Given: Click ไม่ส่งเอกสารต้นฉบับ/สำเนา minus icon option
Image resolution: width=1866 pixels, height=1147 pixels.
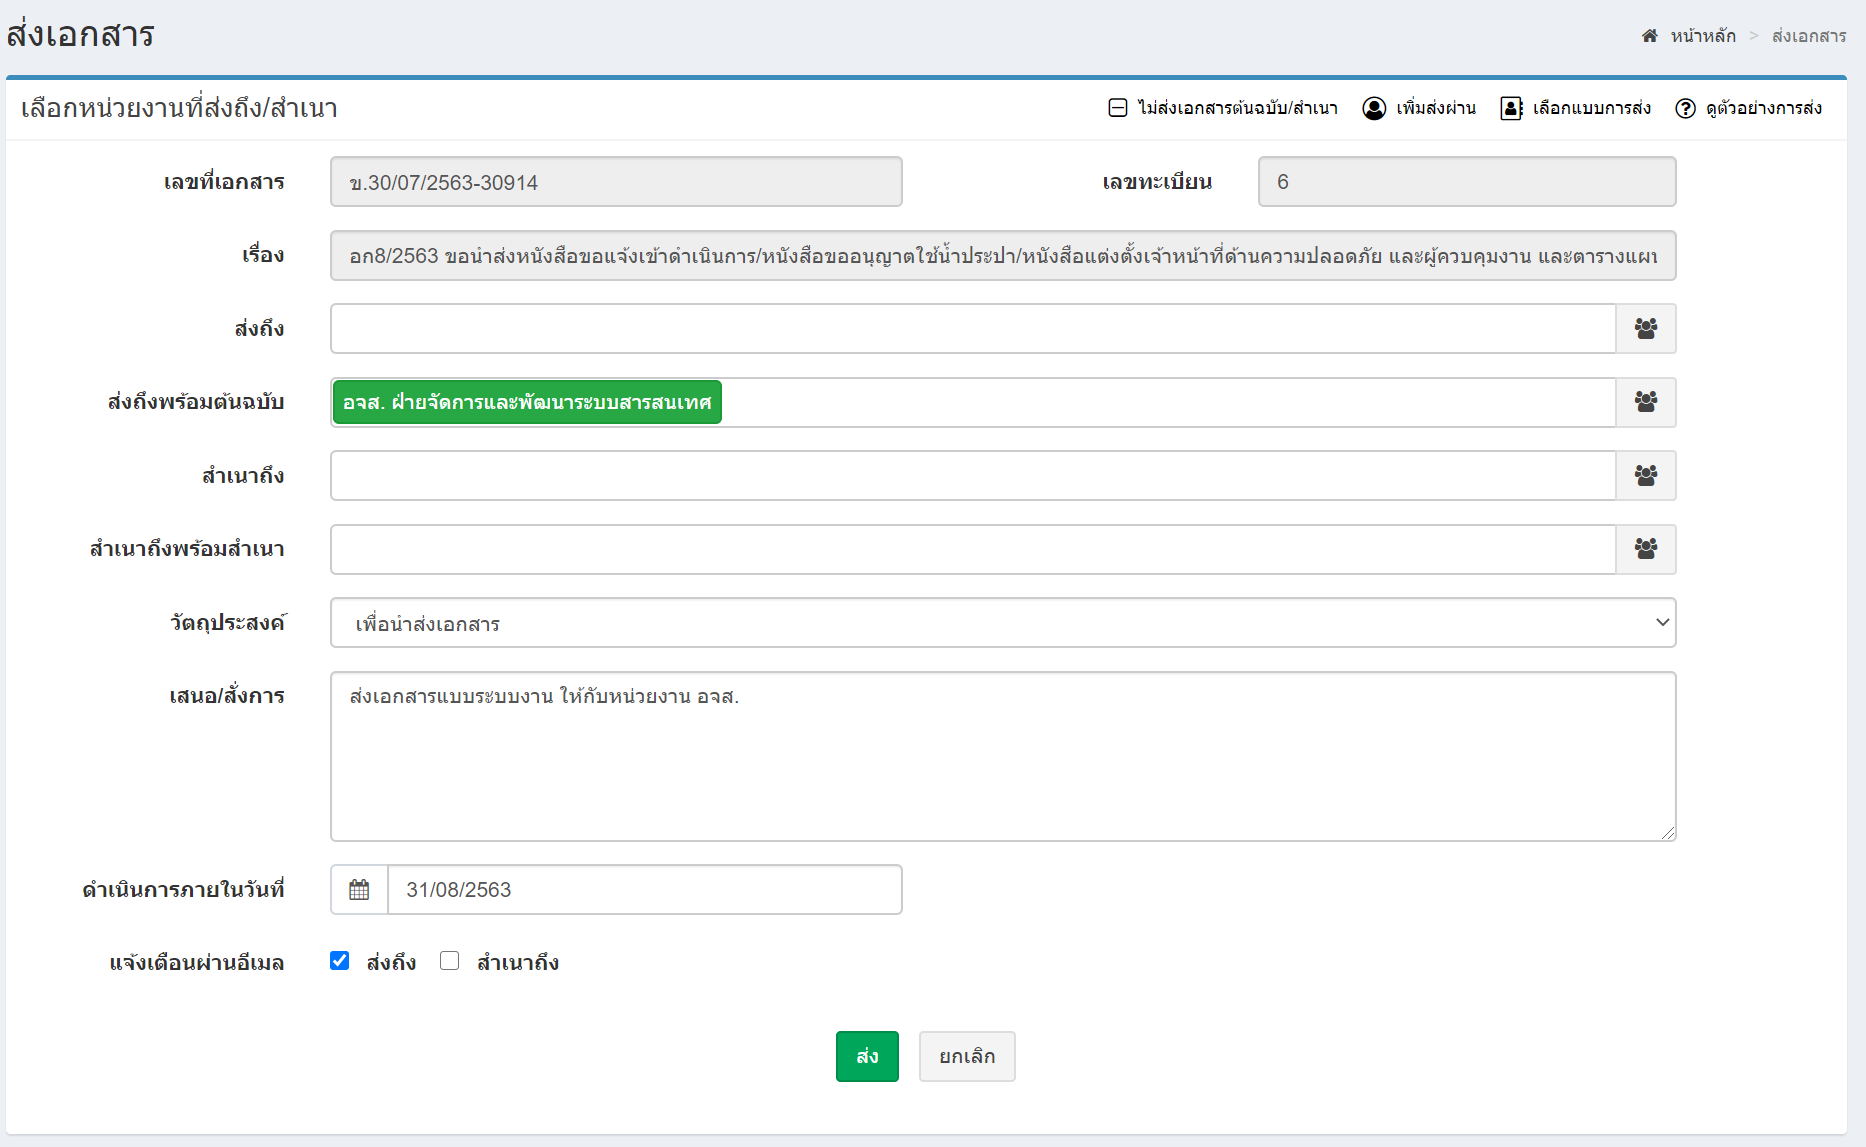Looking at the screenshot, I should [1118, 108].
